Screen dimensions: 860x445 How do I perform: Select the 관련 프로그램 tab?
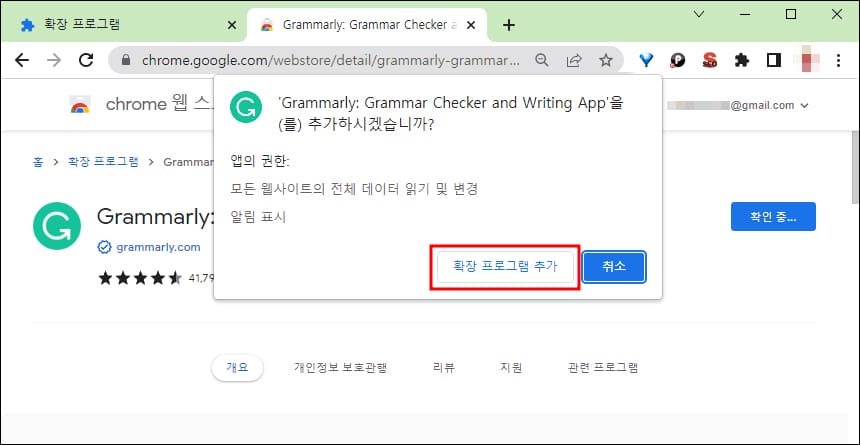pos(603,368)
